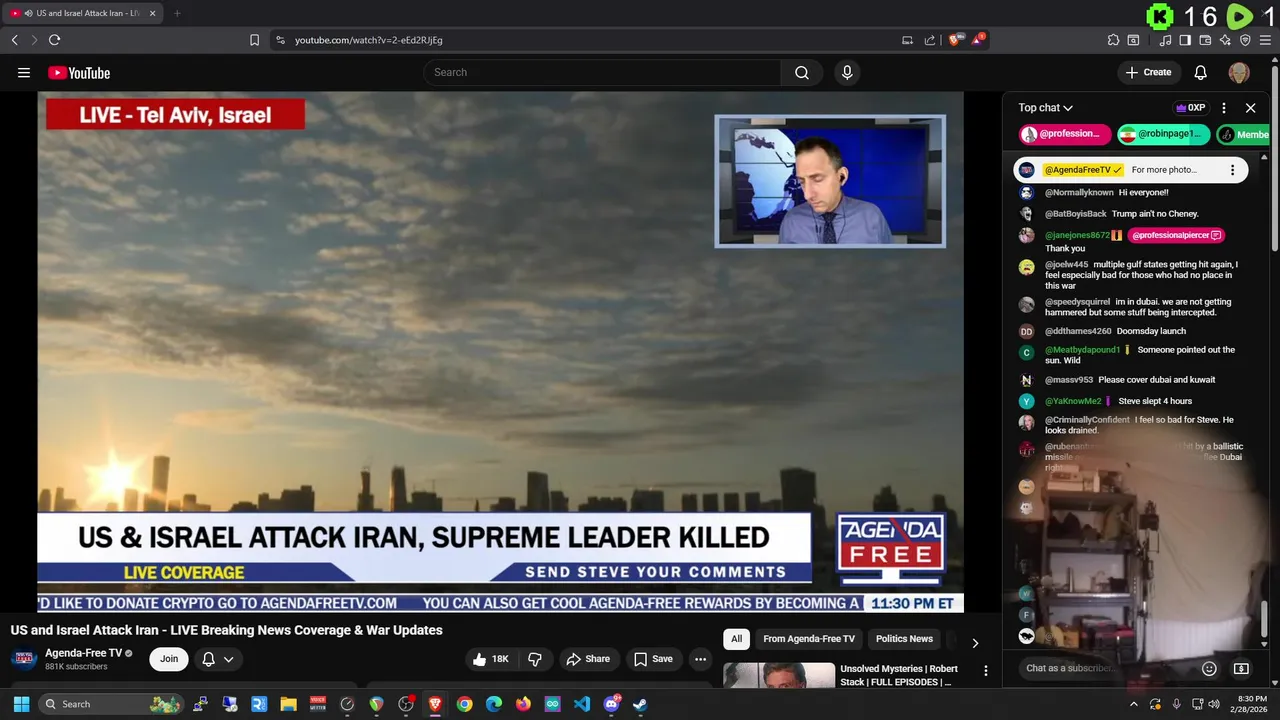Open more options for live chat
The width and height of the screenshot is (1280, 720).
(1224, 108)
